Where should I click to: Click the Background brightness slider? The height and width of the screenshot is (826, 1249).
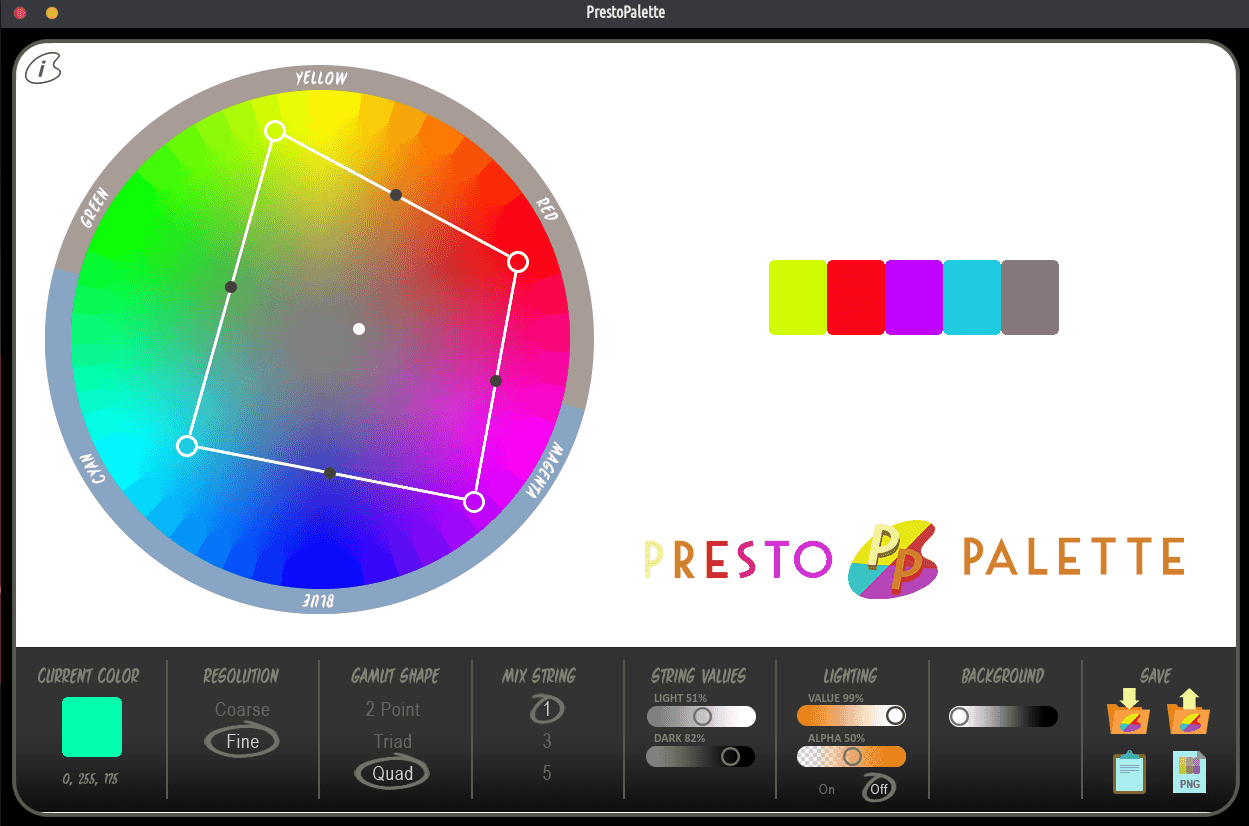[x=1003, y=717]
